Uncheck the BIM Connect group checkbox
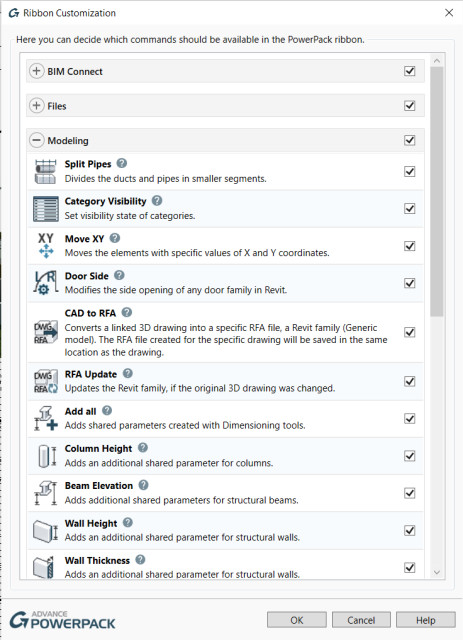The height and width of the screenshot is (640, 463). pyautogui.click(x=410, y=71)
